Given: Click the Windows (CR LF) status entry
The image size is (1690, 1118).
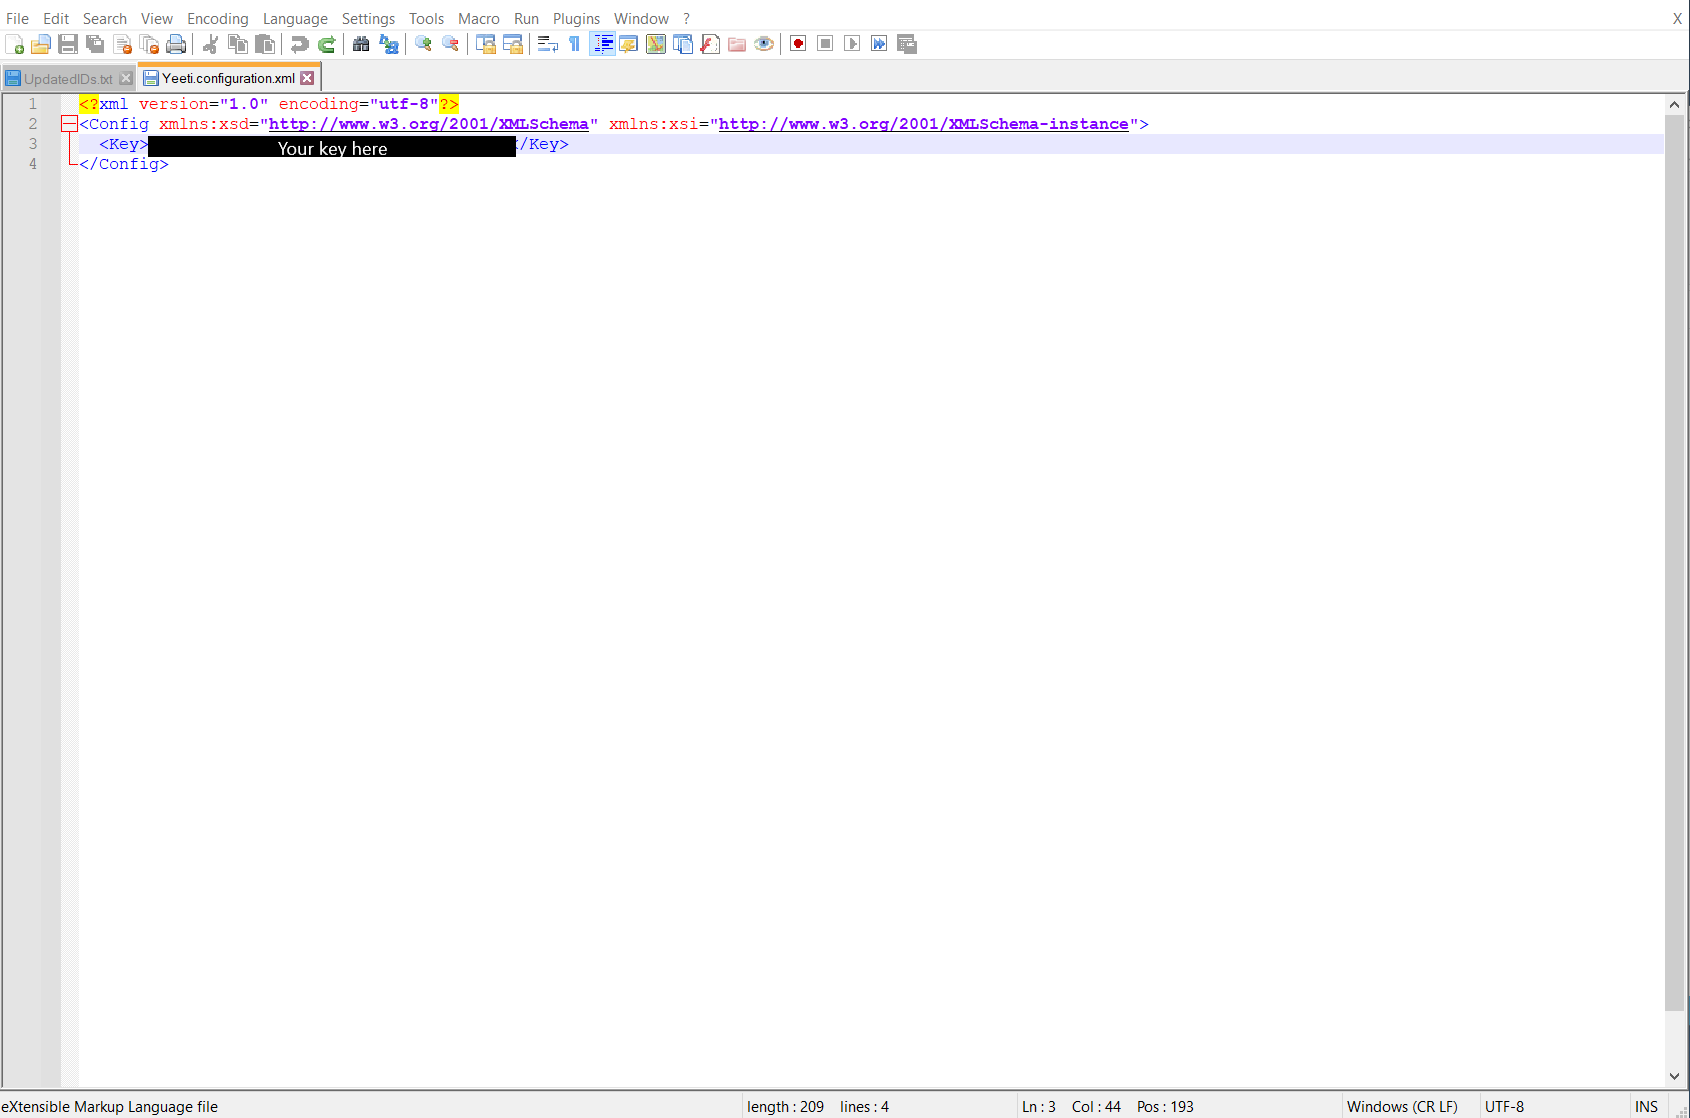Looking at the screenshot, I should click(1402, 1106).
